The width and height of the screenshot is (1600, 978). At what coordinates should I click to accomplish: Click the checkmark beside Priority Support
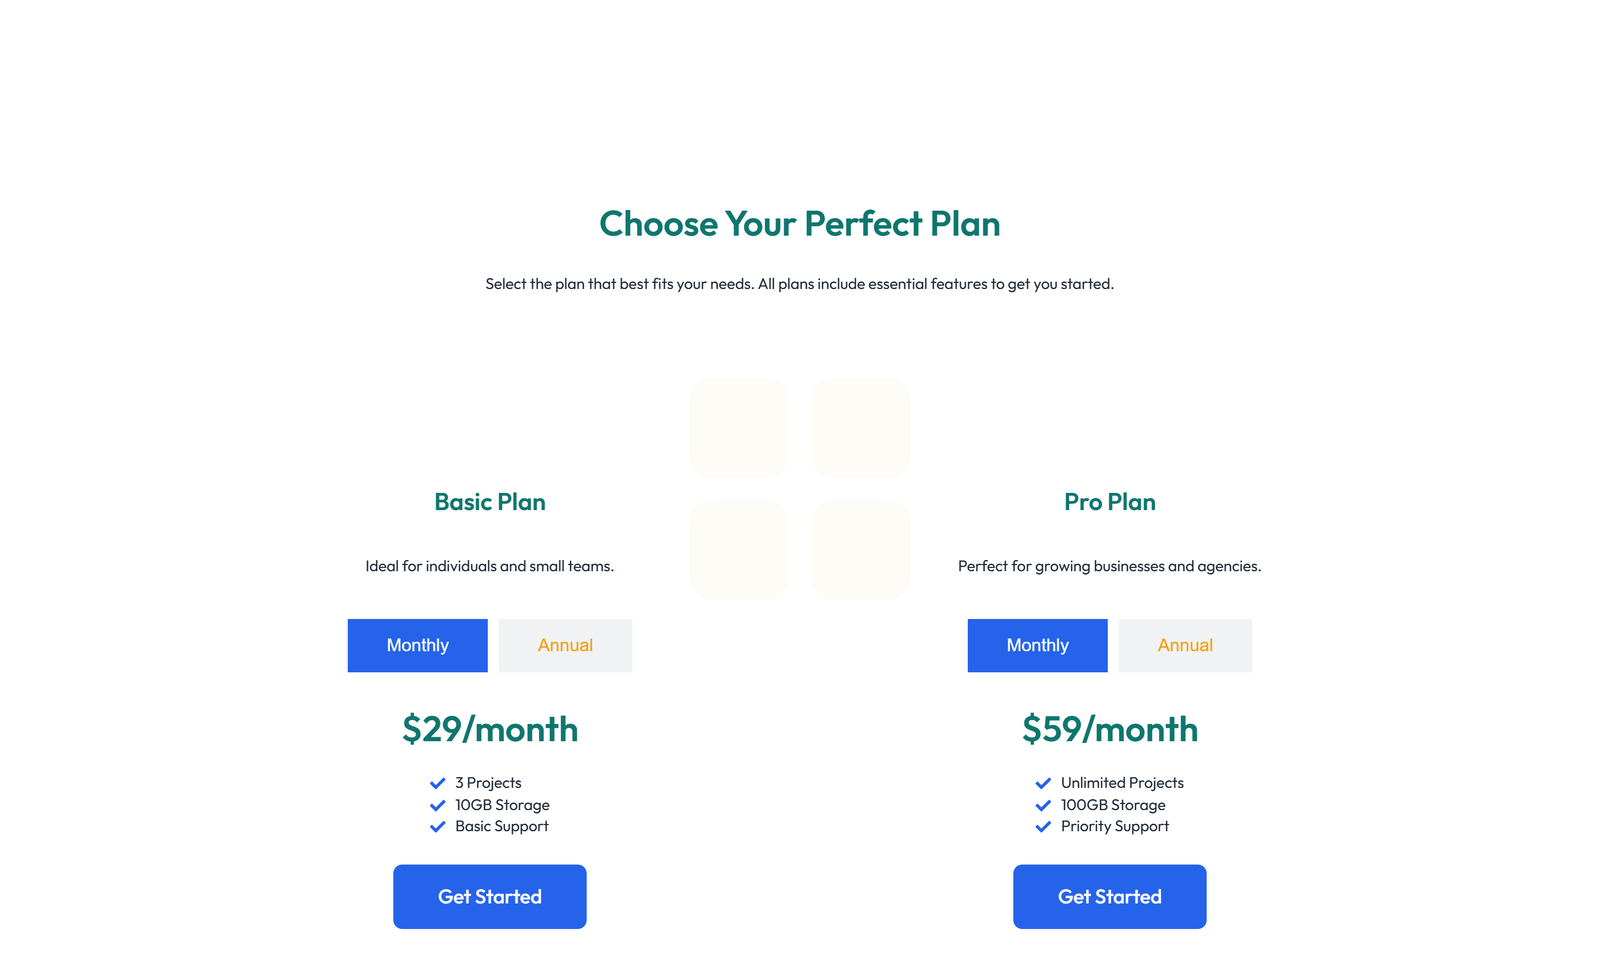click(1043, 826)
